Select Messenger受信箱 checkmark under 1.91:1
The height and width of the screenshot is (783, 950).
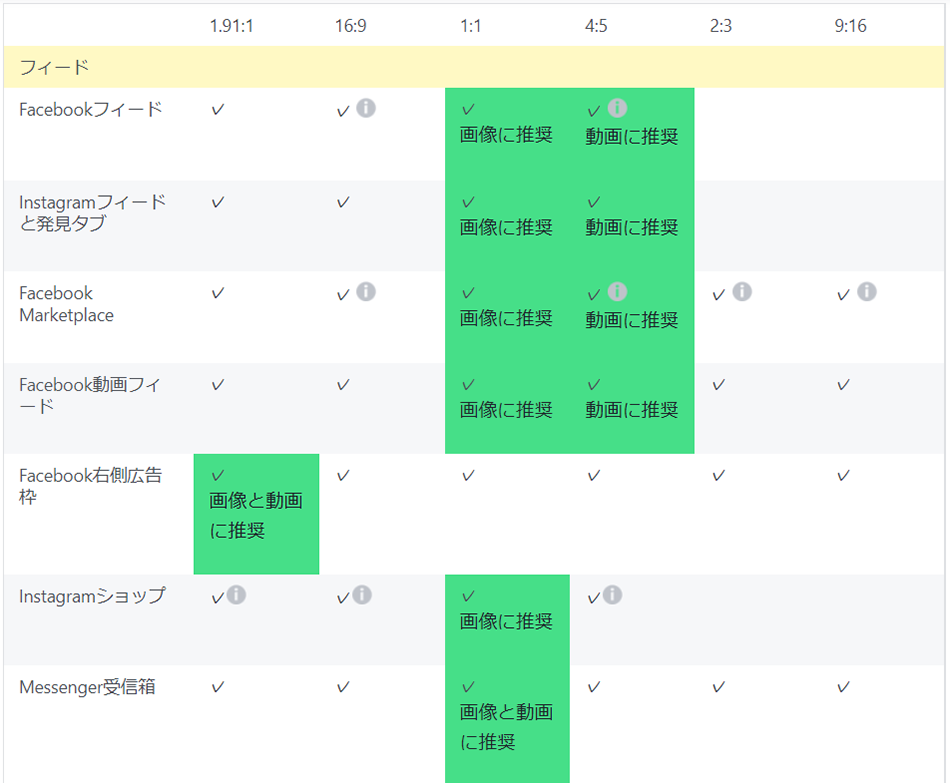coord(218,687)
